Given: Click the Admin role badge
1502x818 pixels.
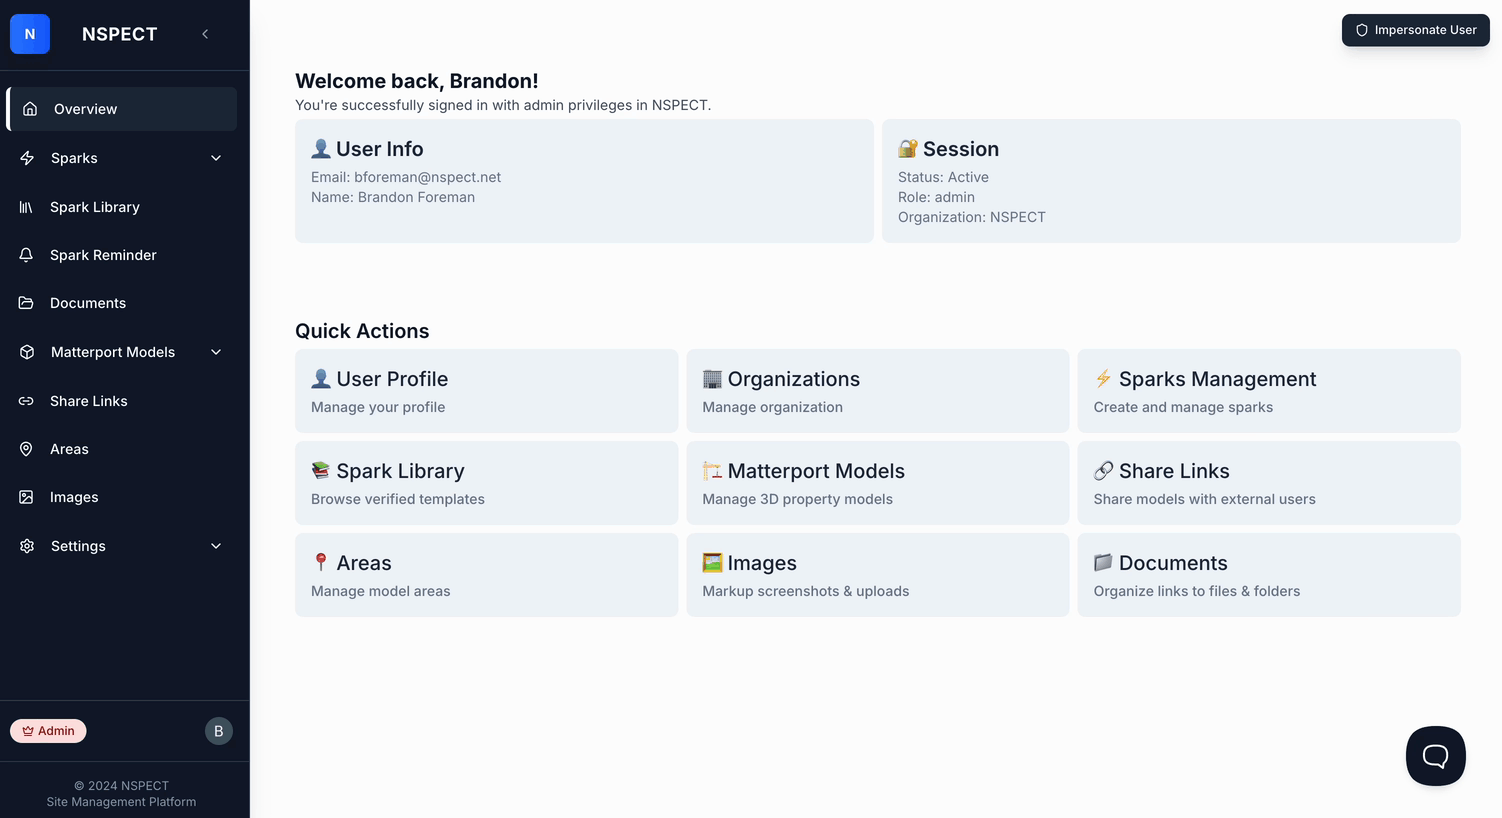Looking at the screenshot, I should coord(48,731).
